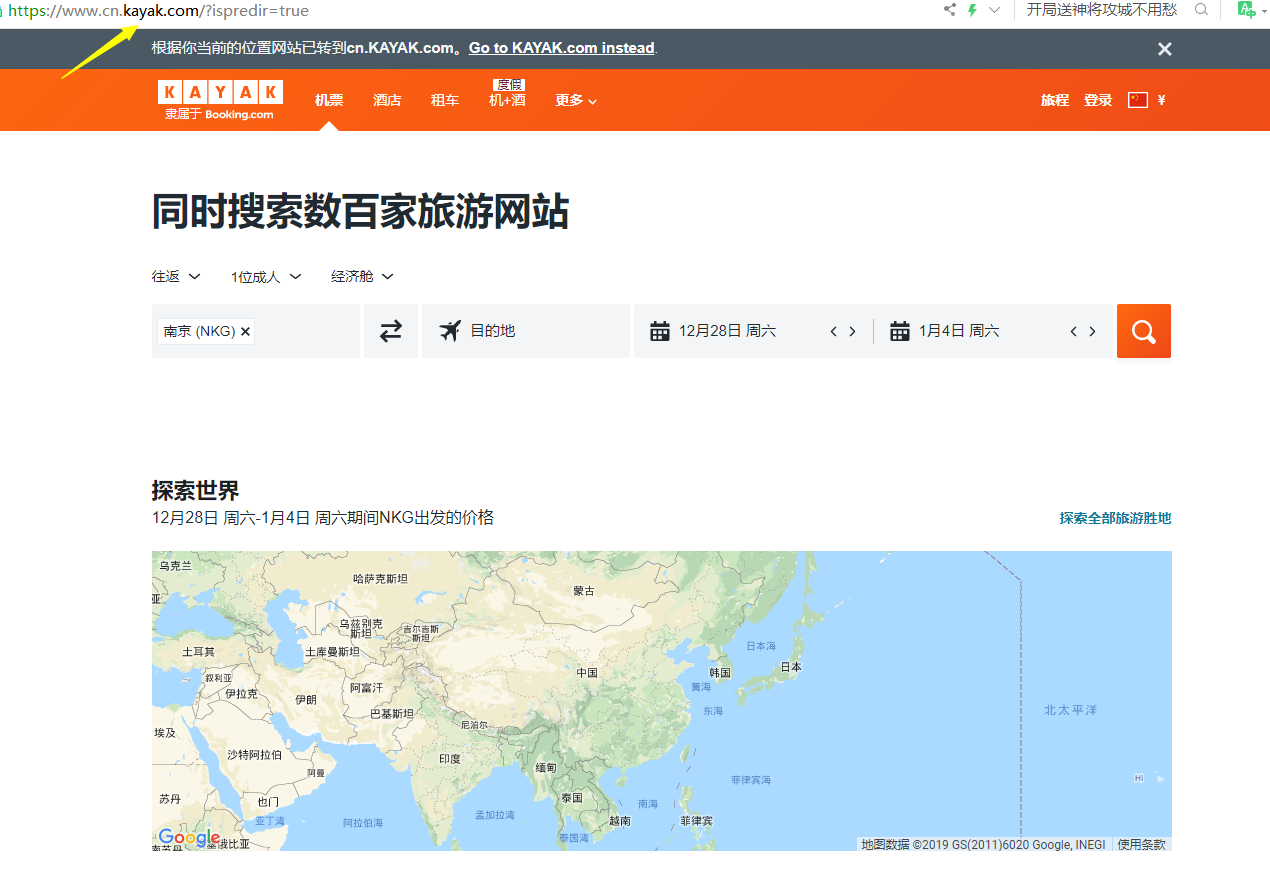Click the green translate extension icon
Image resolution: width=1270 pixels, height=877 pixels.
point(1245,10)
